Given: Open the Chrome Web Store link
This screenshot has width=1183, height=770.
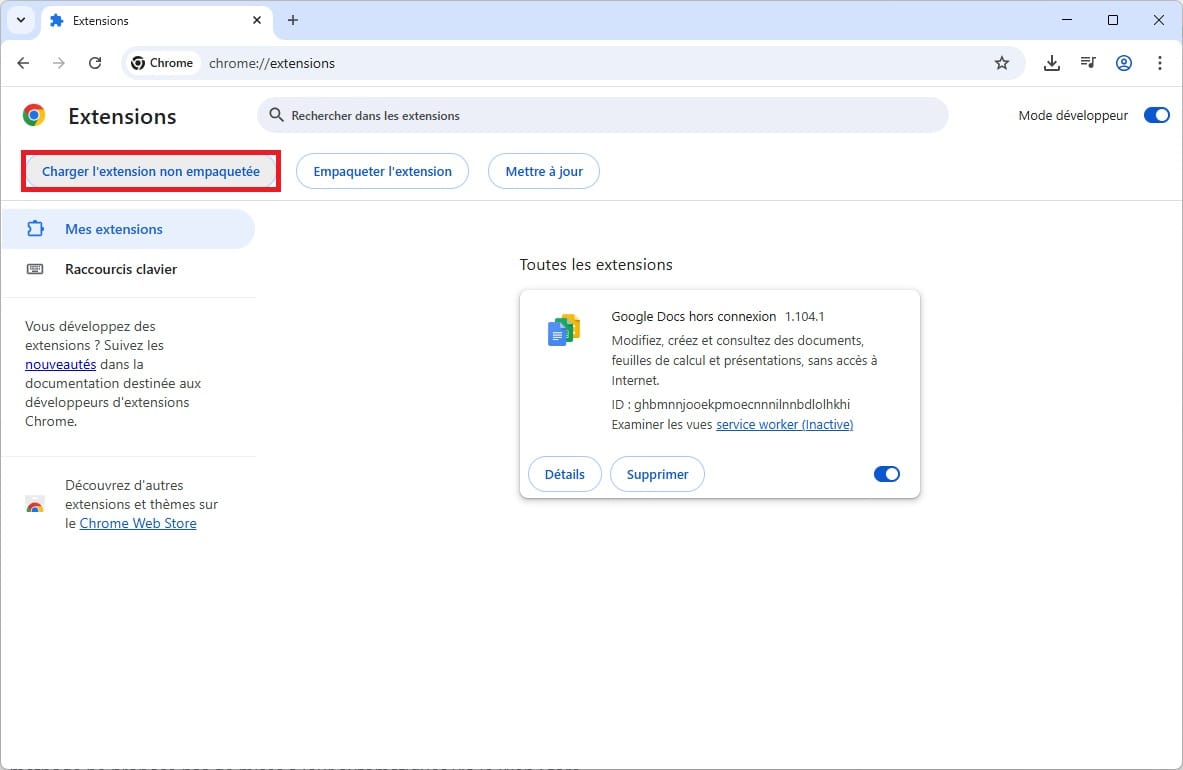Looking at the screenshot, I should coord(138,523).
